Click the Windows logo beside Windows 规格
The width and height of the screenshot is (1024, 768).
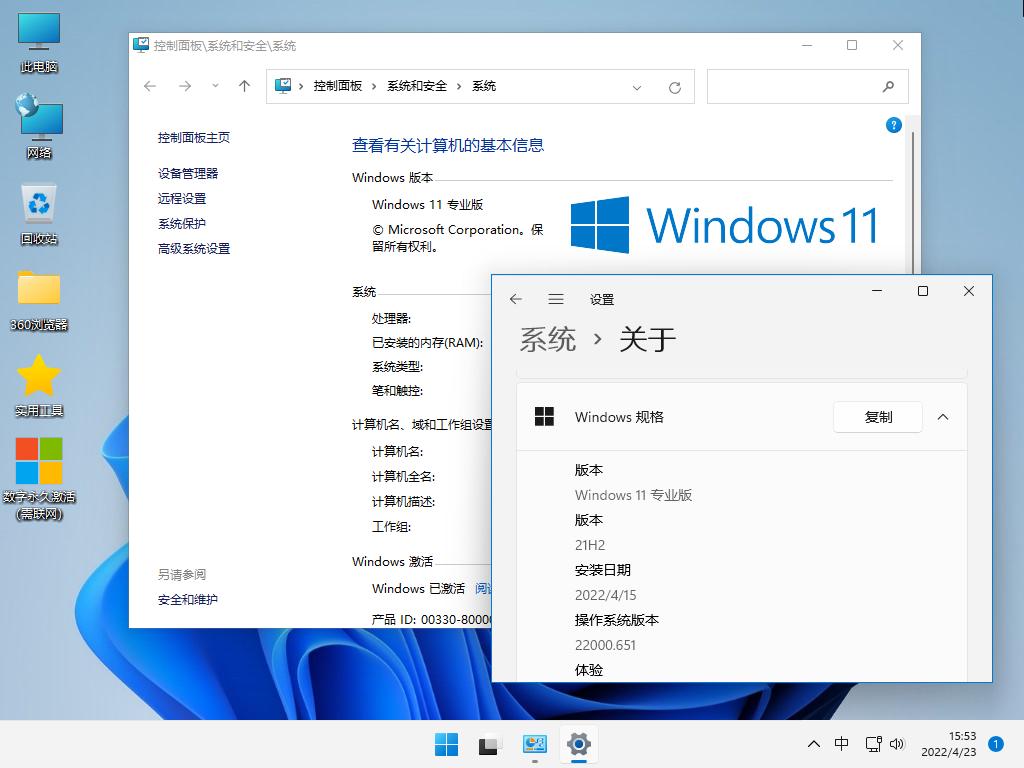point(544,417)
